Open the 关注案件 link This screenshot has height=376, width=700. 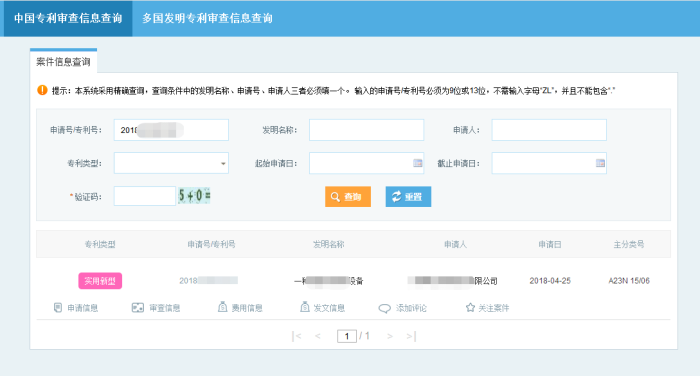click(494, 308)
